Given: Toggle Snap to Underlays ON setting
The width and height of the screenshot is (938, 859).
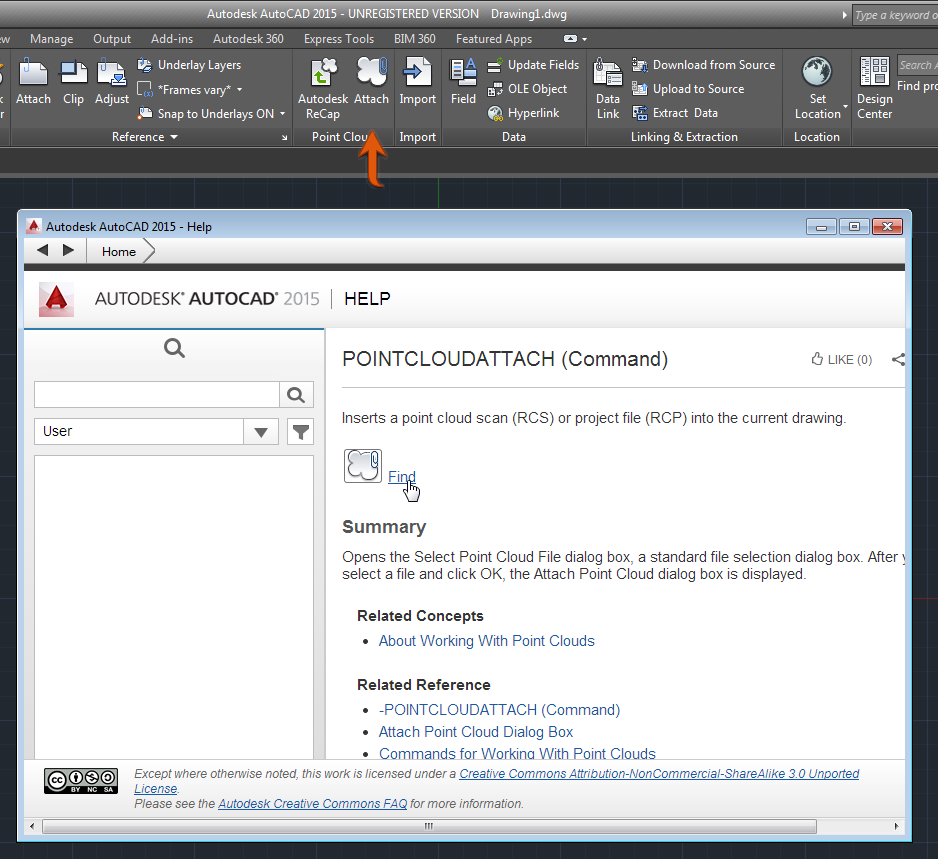Looking at the screenshot, I should 214,114.
